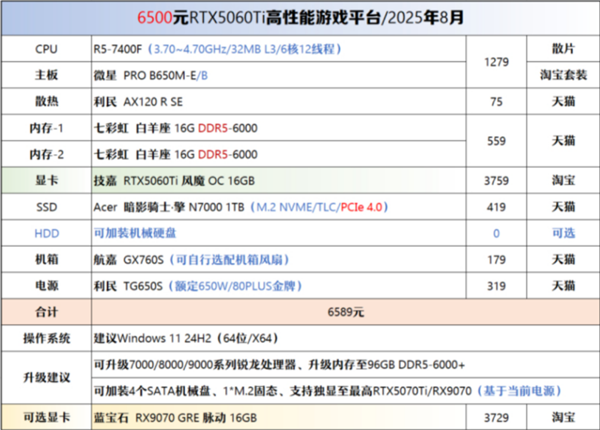Image resolution: width=600 pixels, height=430 pixels.
Task: Click 七彩虹 白羊座 memory in the 内存-2 row
Action: (x=279, y=154)
